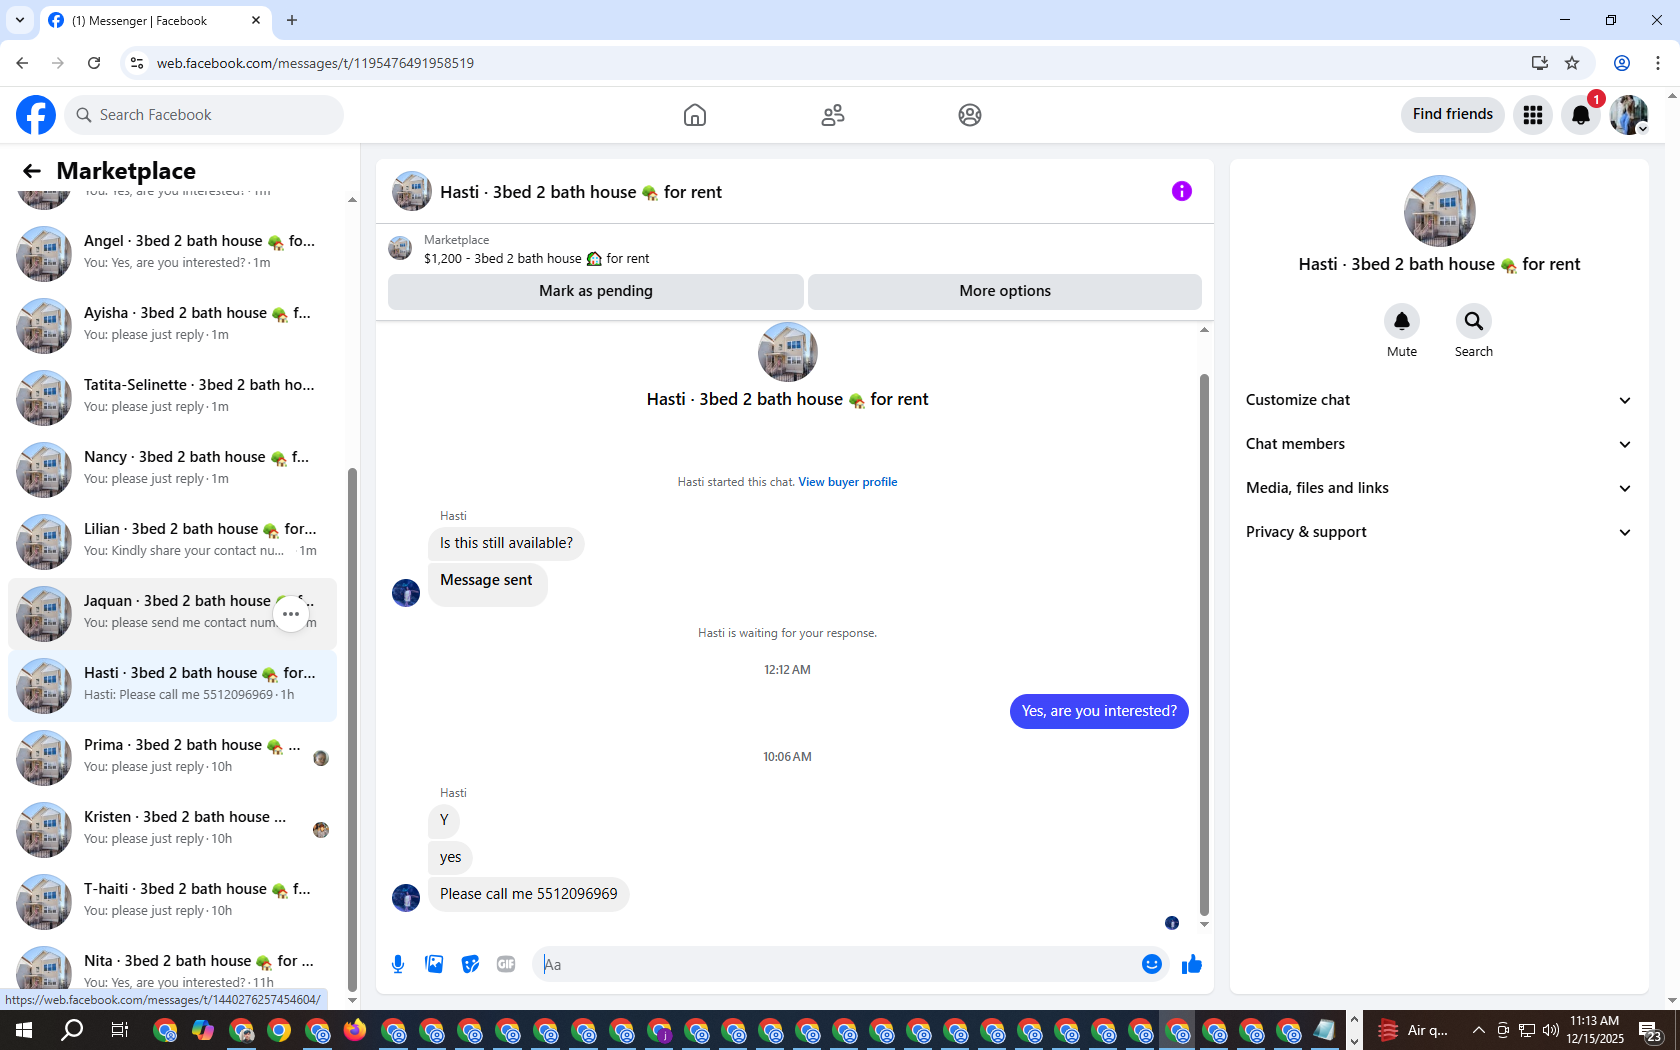Choose a GIF for the message
Image resolution: width=1680 pixels, height=1050 pixels.
506,964
